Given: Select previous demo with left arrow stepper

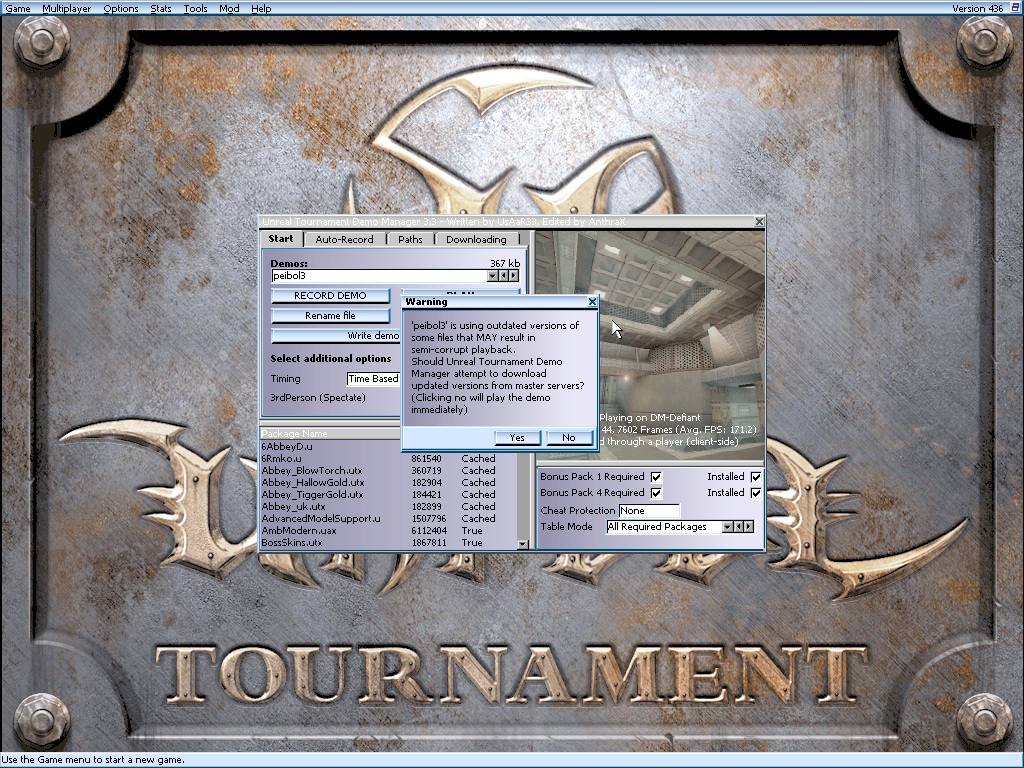Looking at the screenshot, I should (504, 276).
